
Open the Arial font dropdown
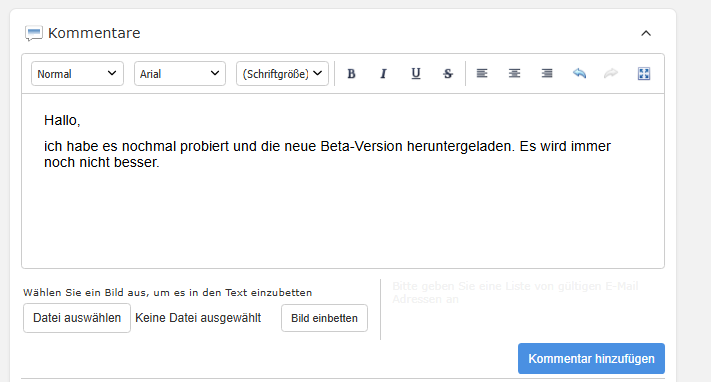click(180, 73)
